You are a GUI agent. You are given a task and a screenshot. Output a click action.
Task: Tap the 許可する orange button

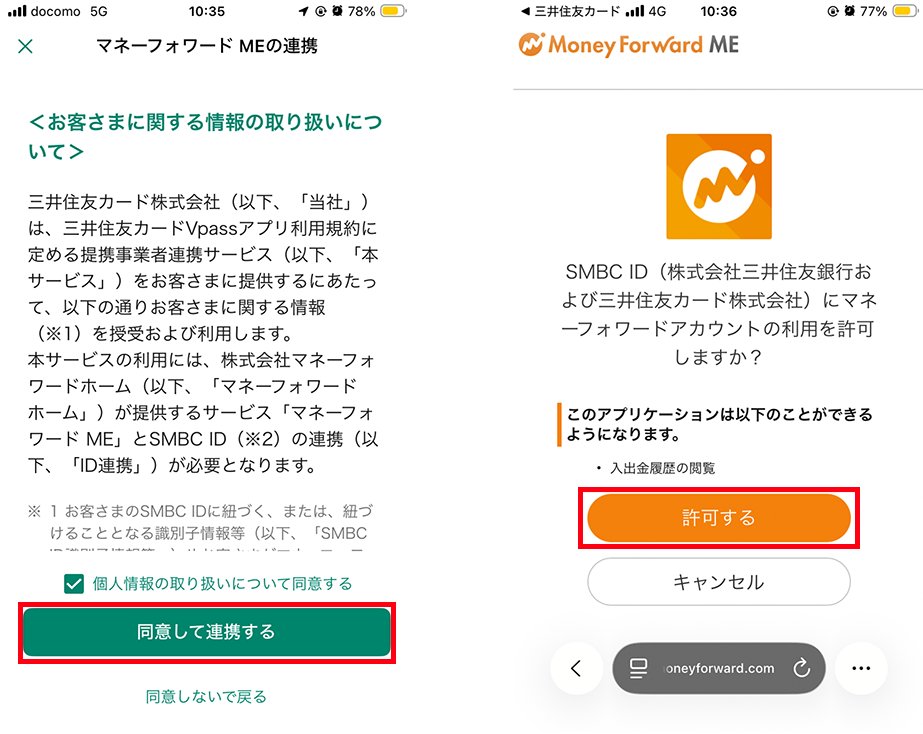718,518
